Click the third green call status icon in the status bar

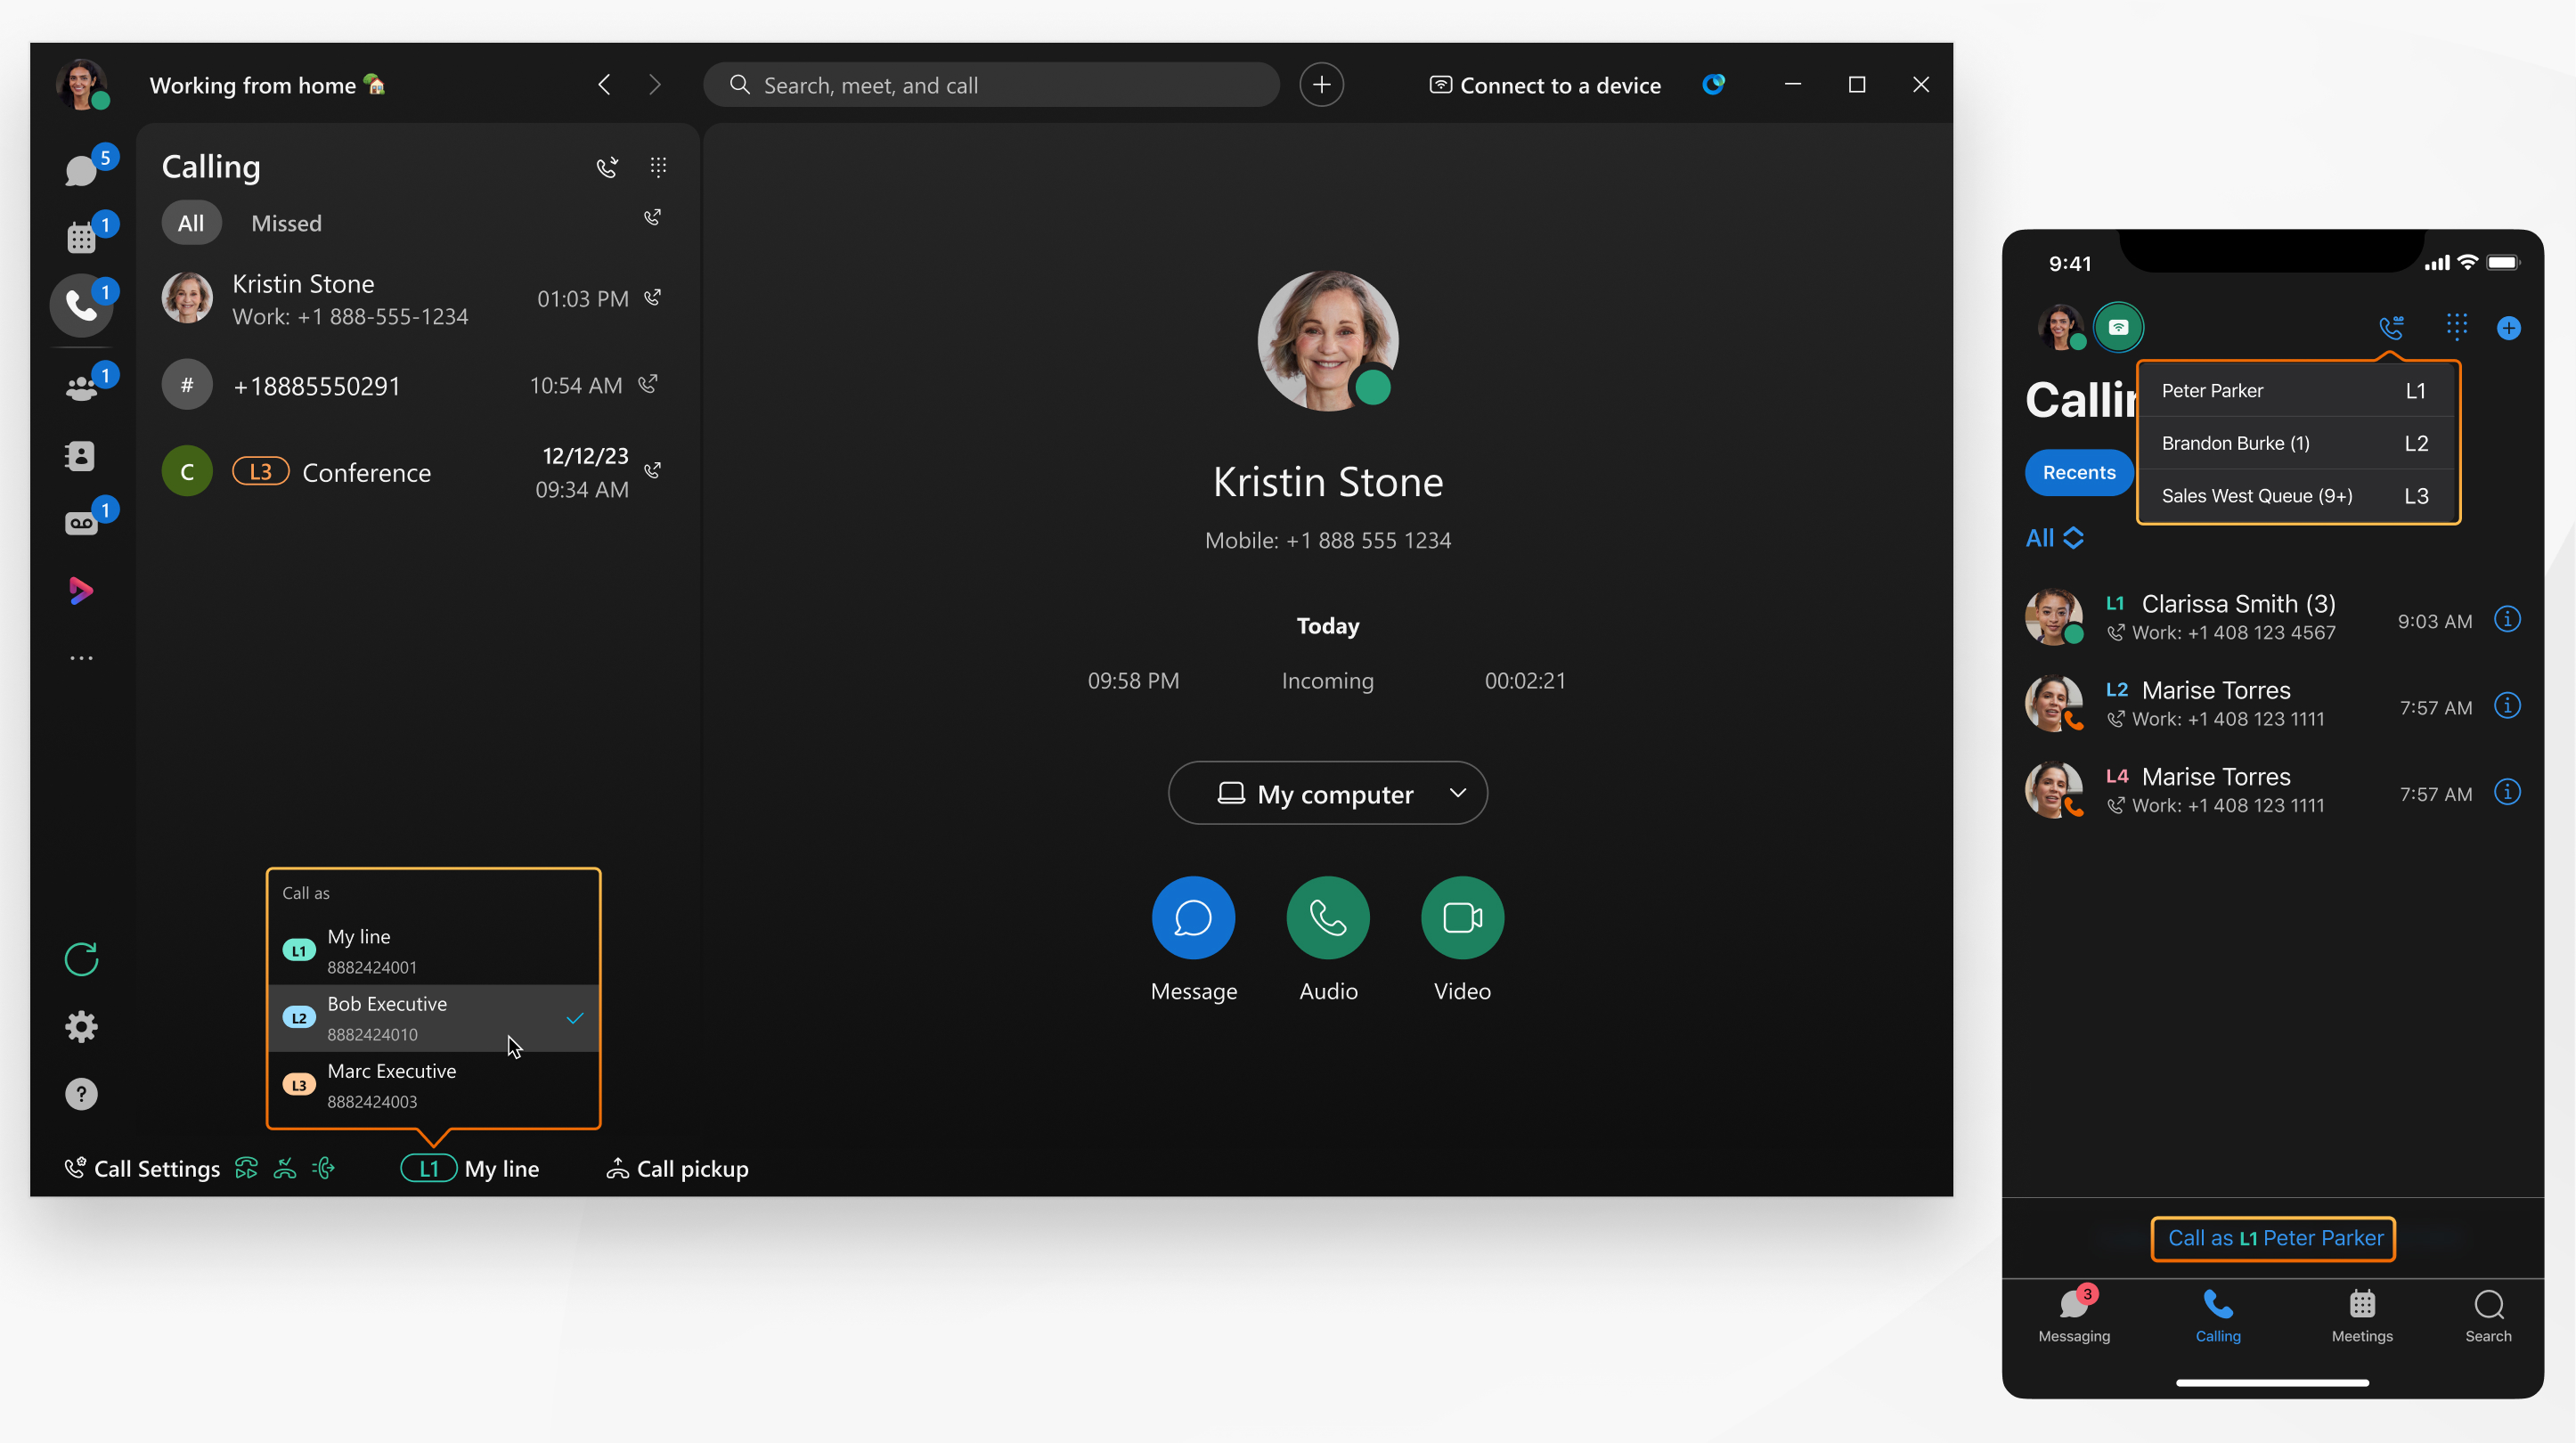coord(323,1168)
